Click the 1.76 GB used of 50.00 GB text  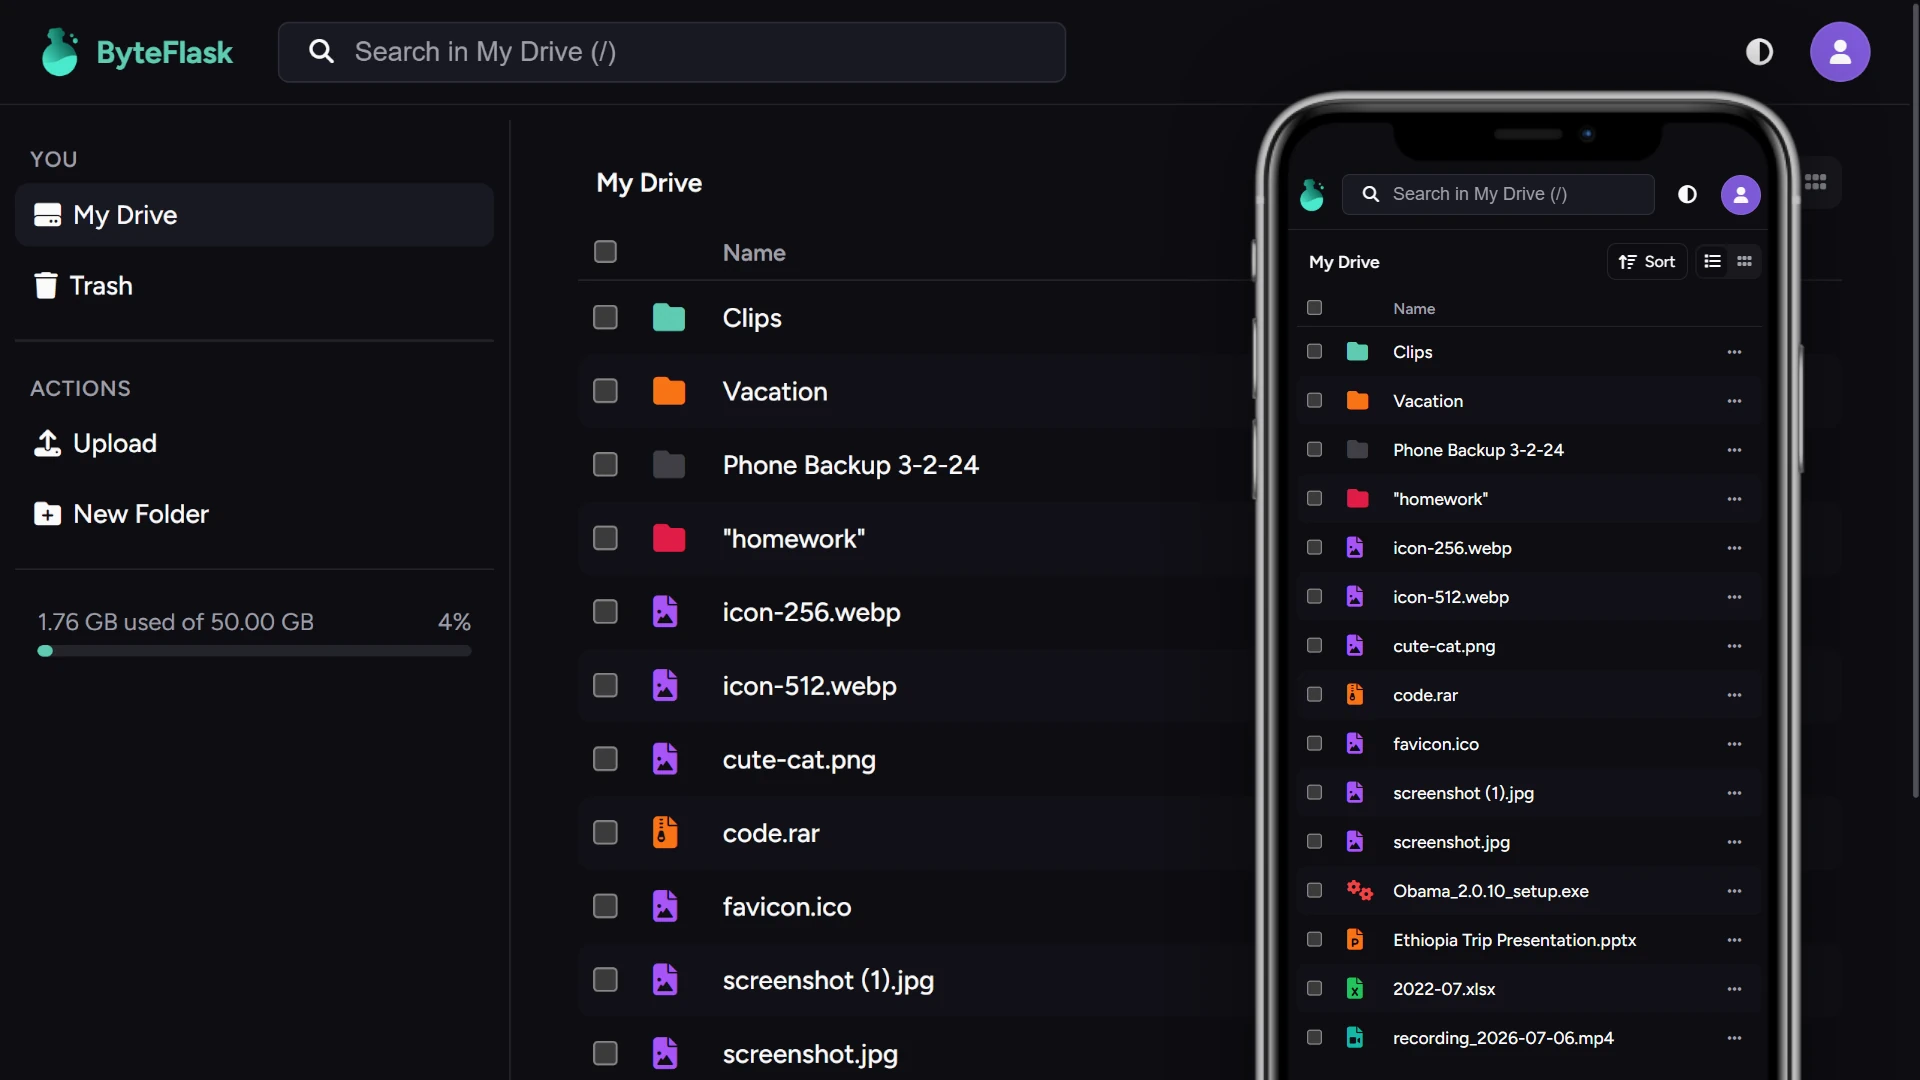pos(176,622)
